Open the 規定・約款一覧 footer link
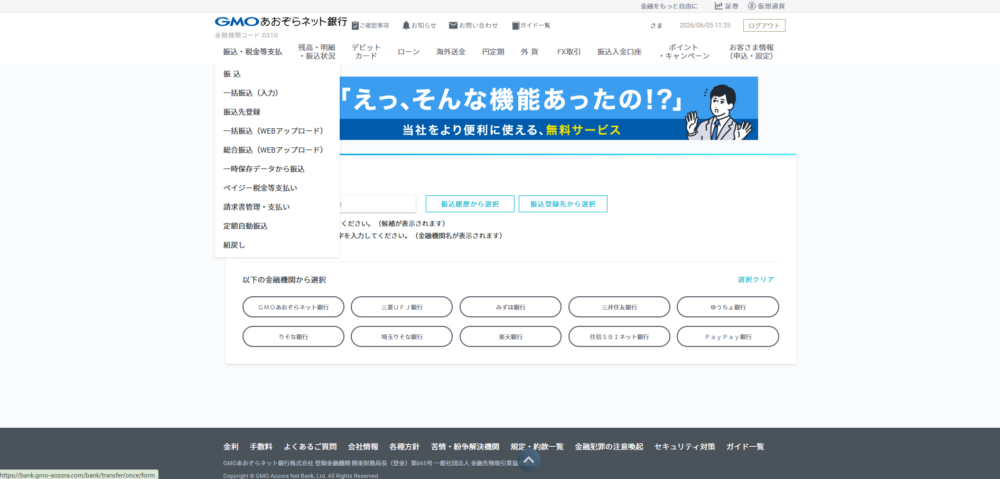Image resolution: width=1000 pixels, height=479 pixels. (537, 447)
